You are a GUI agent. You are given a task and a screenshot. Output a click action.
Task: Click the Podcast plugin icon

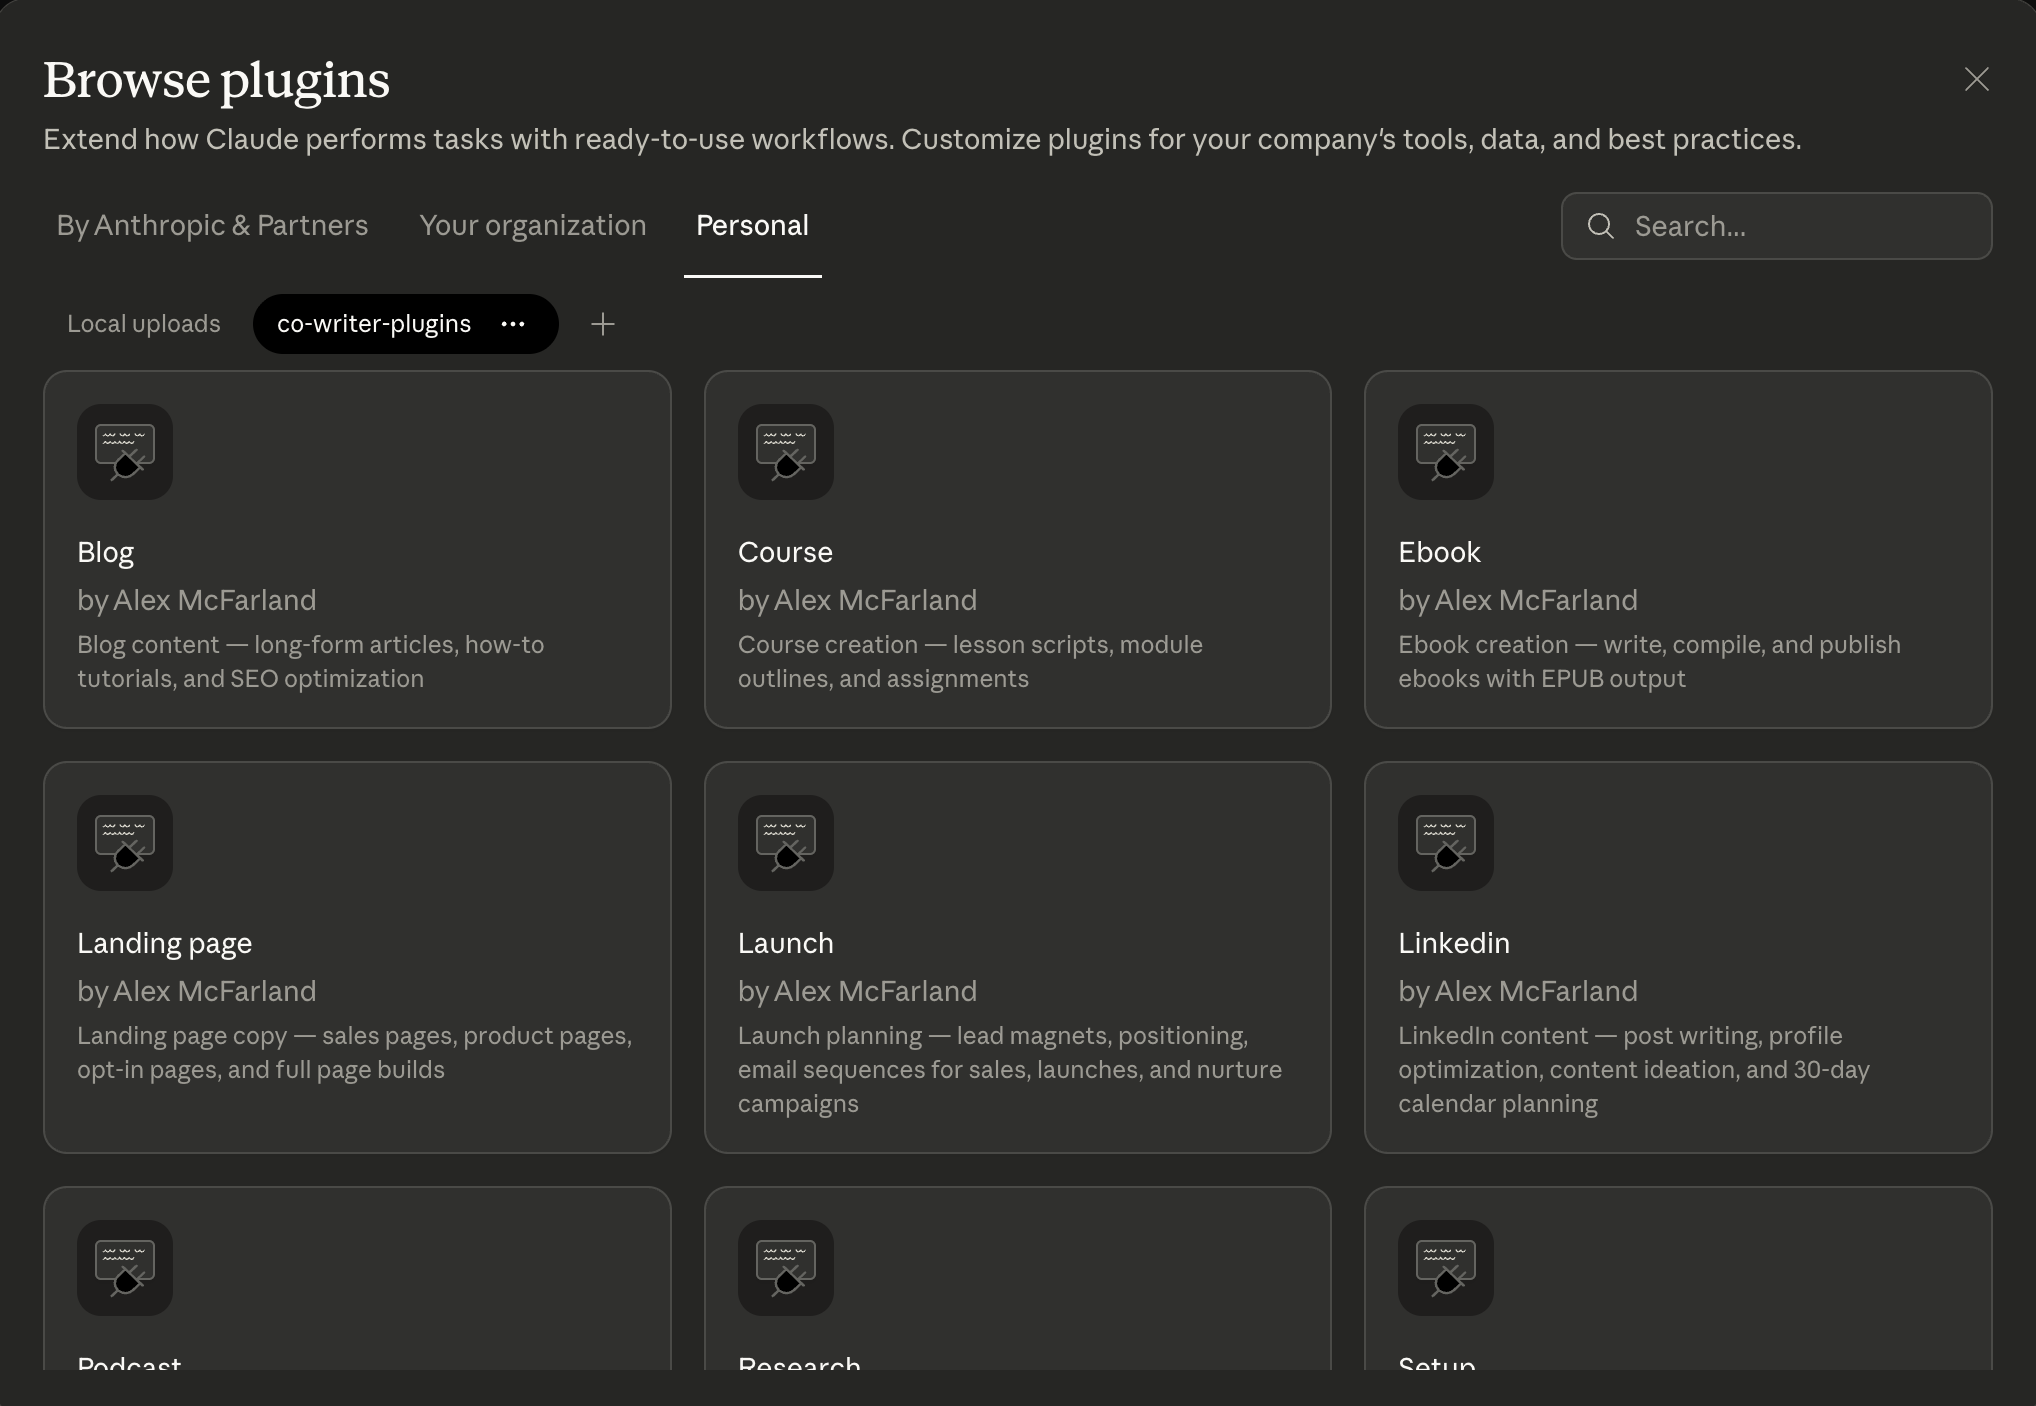[125, 1268]
